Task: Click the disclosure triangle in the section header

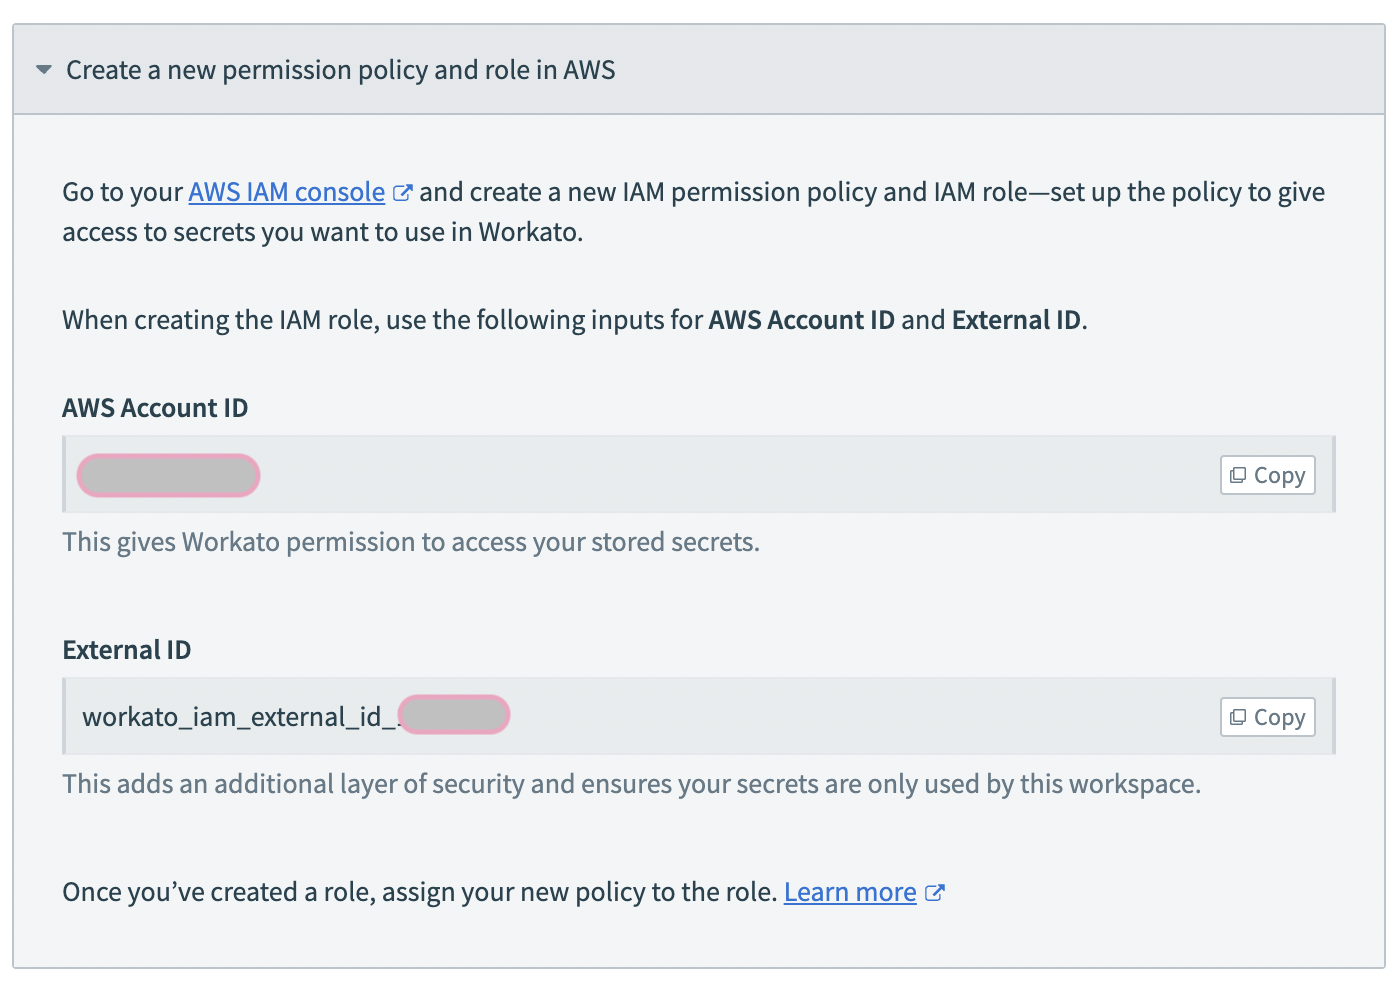Action: 44,70
